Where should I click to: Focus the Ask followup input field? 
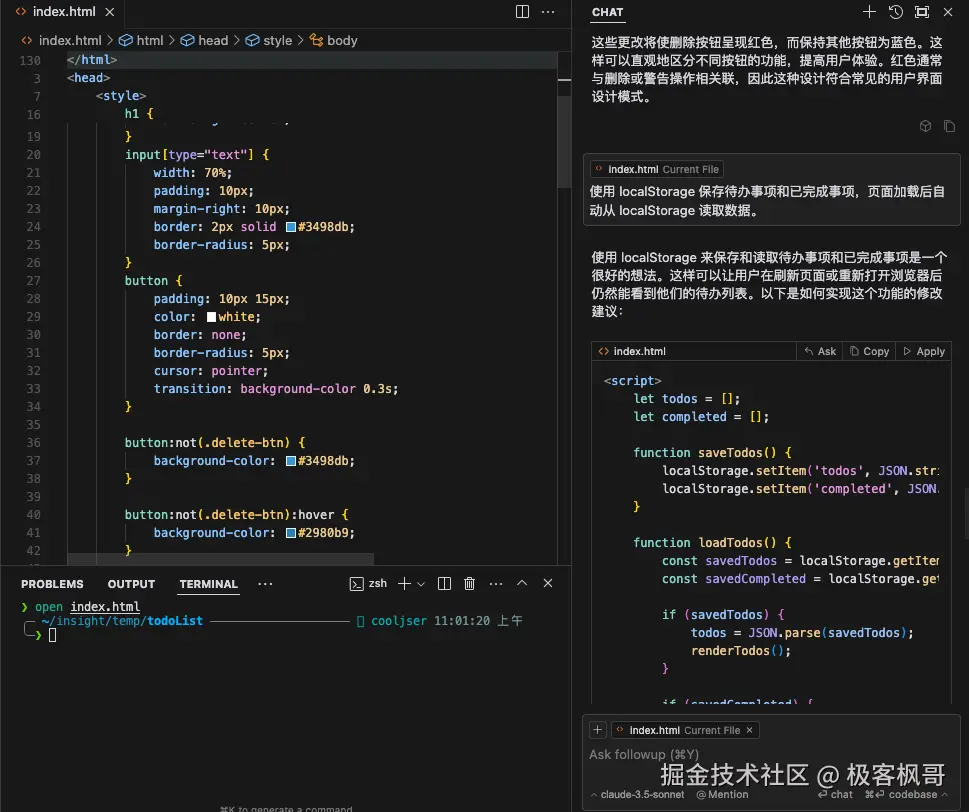tap(771, 755)
